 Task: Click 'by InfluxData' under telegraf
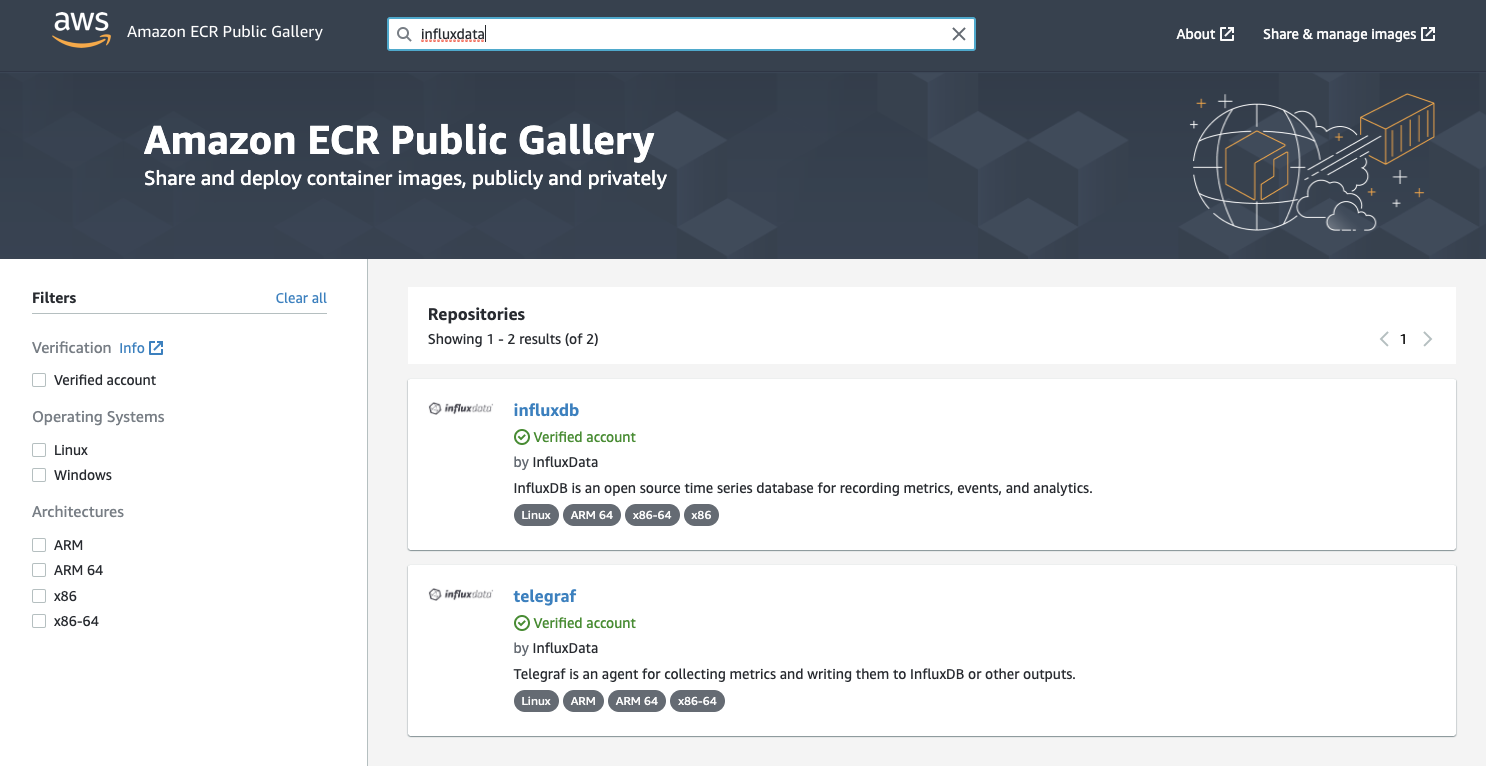[x=556, y=648]
